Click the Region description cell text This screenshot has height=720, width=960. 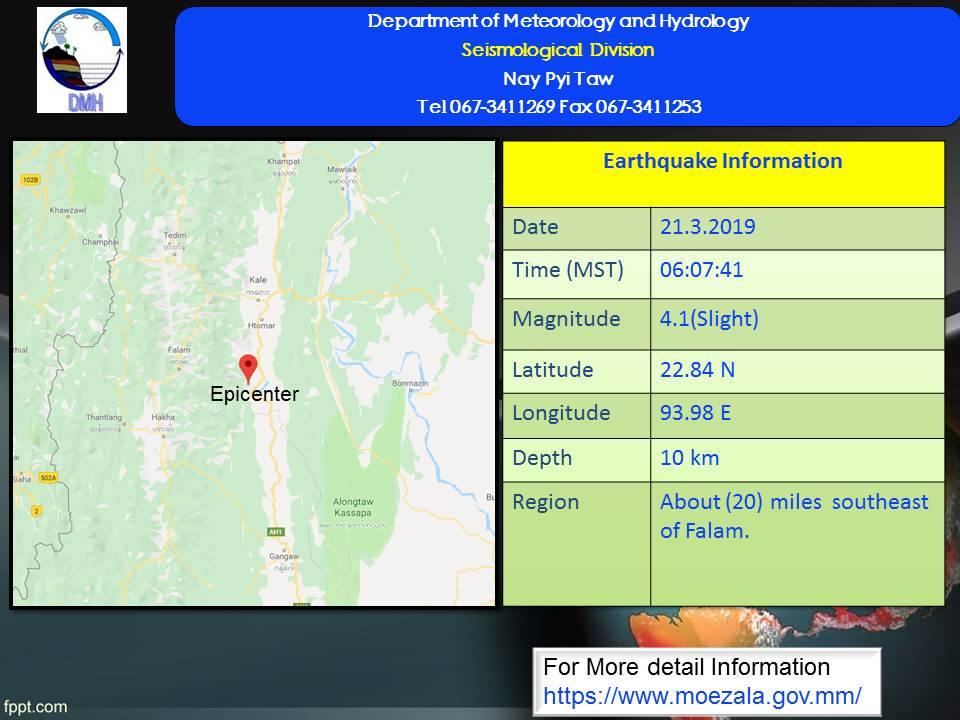click(x=793, y=516)
